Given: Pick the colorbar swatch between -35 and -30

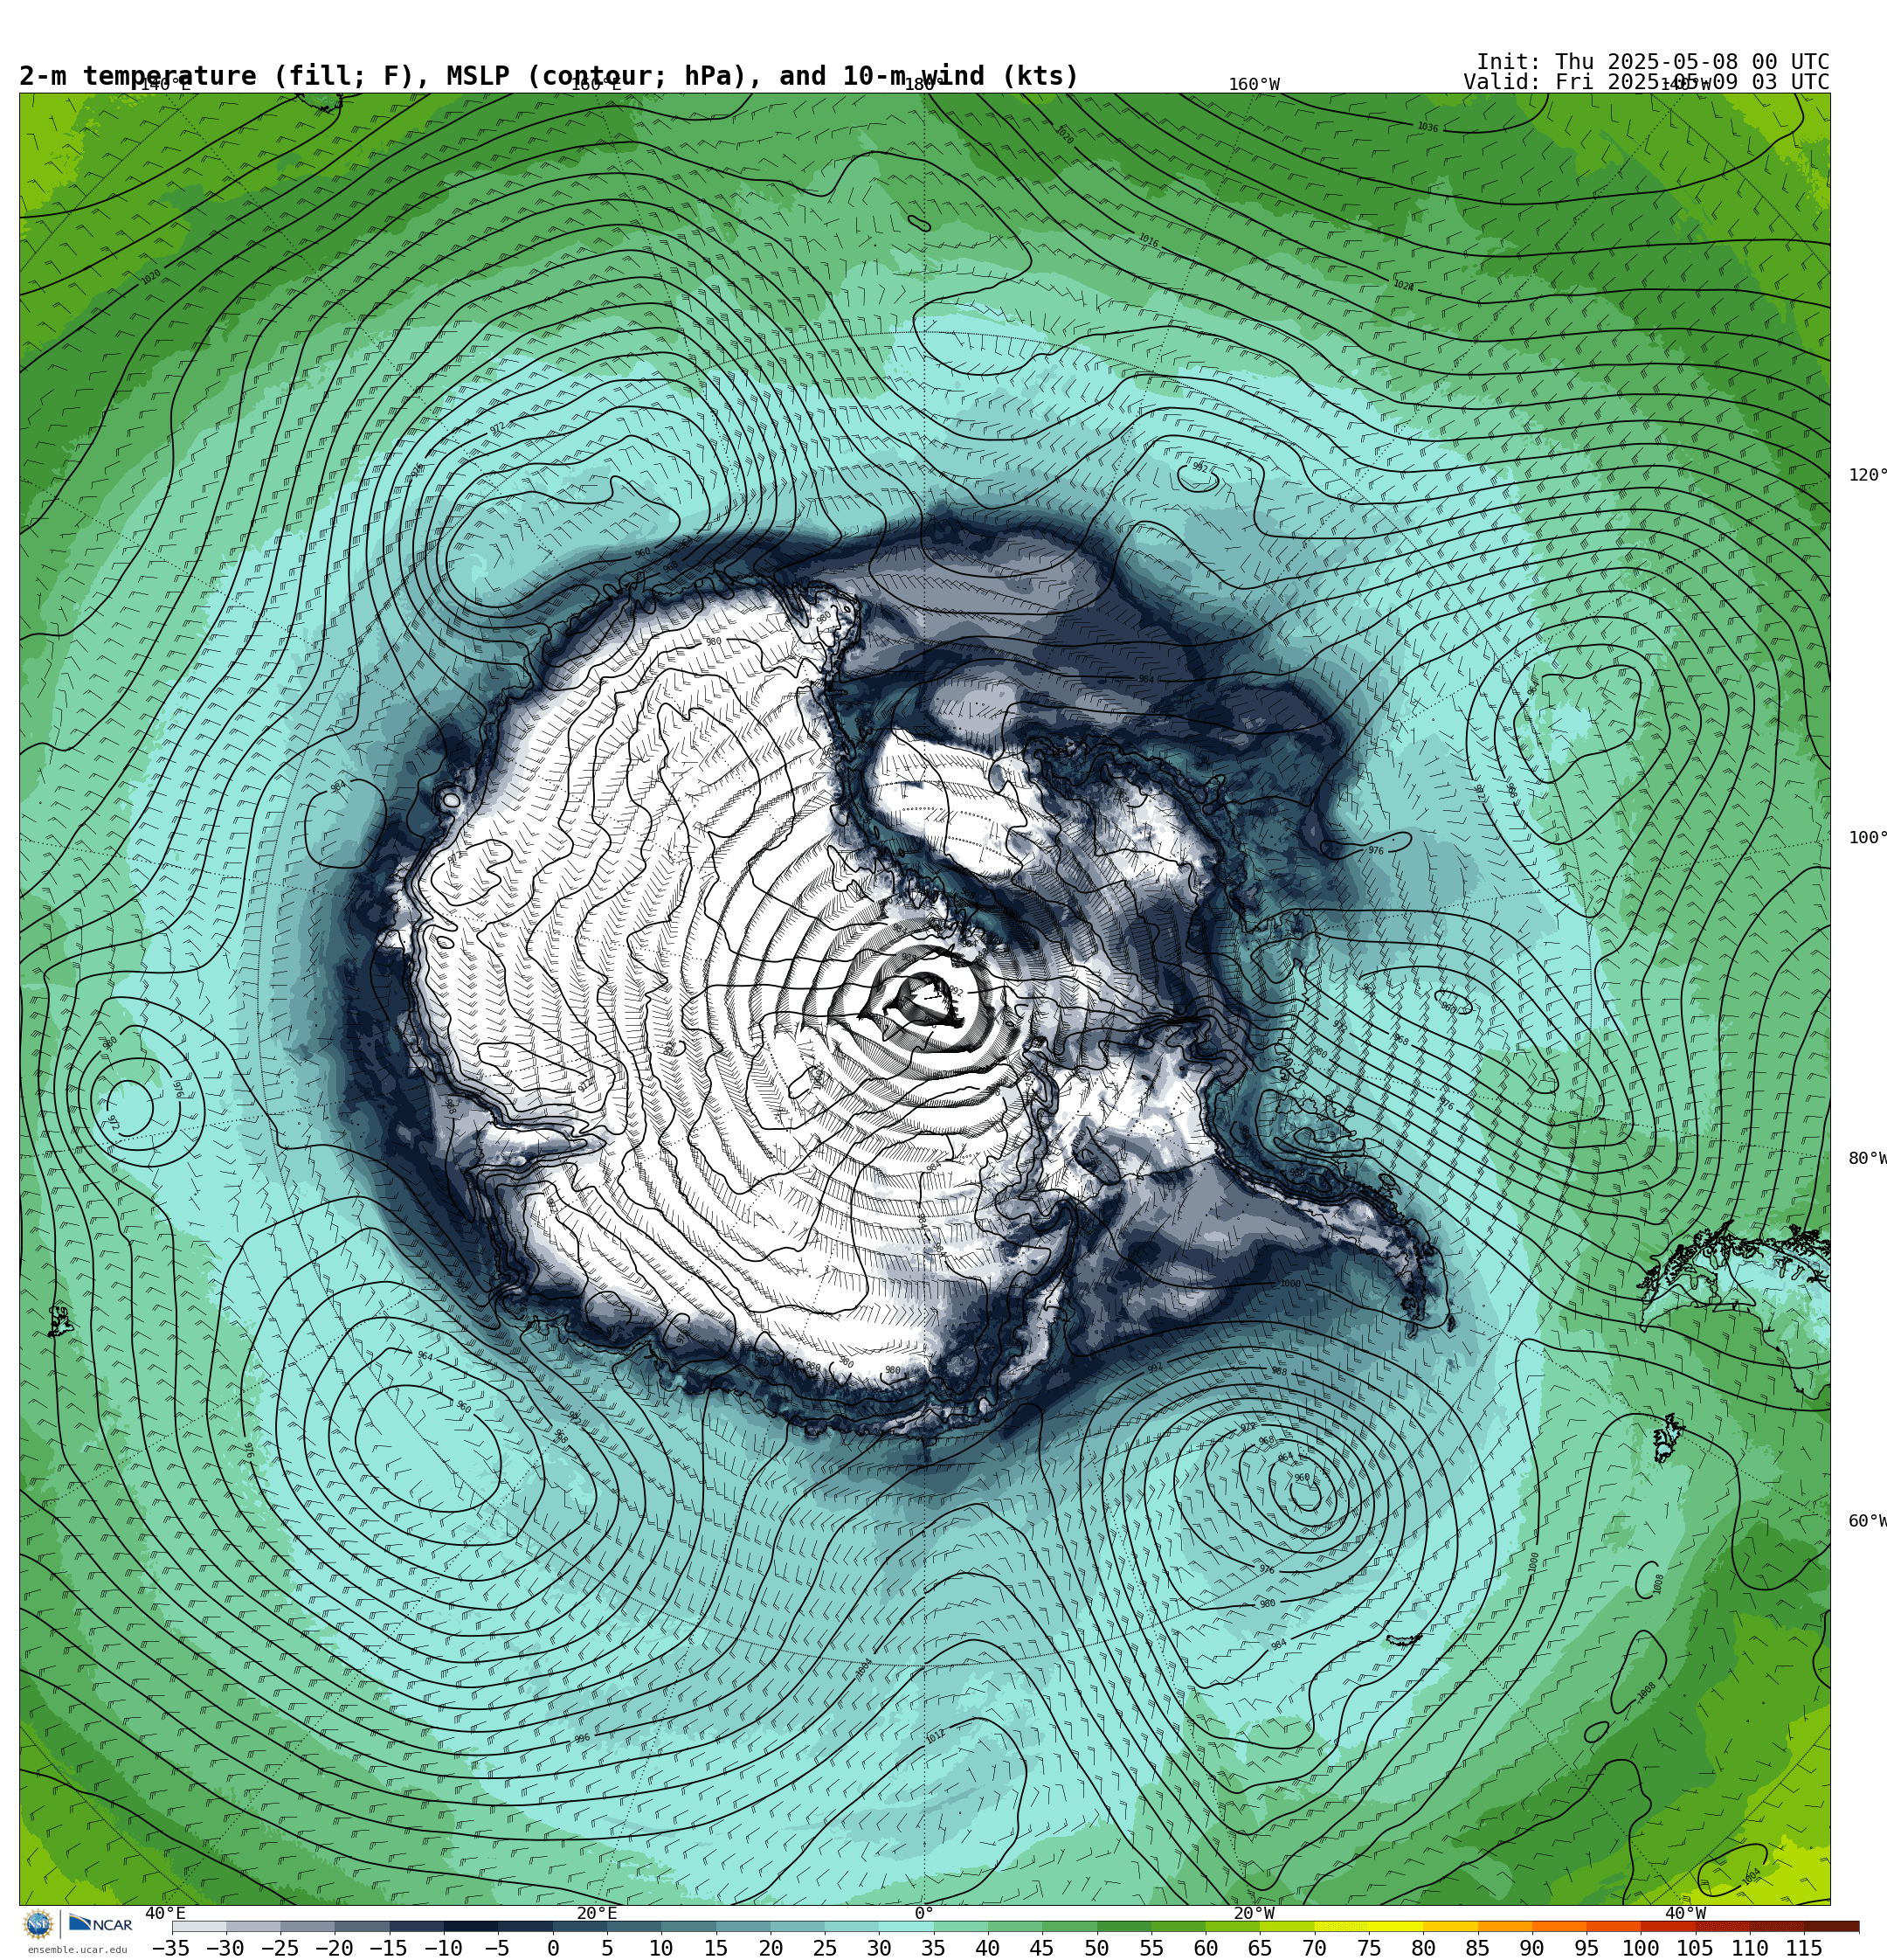Looking at the screenshot, I should click(x=199, y=1926).
